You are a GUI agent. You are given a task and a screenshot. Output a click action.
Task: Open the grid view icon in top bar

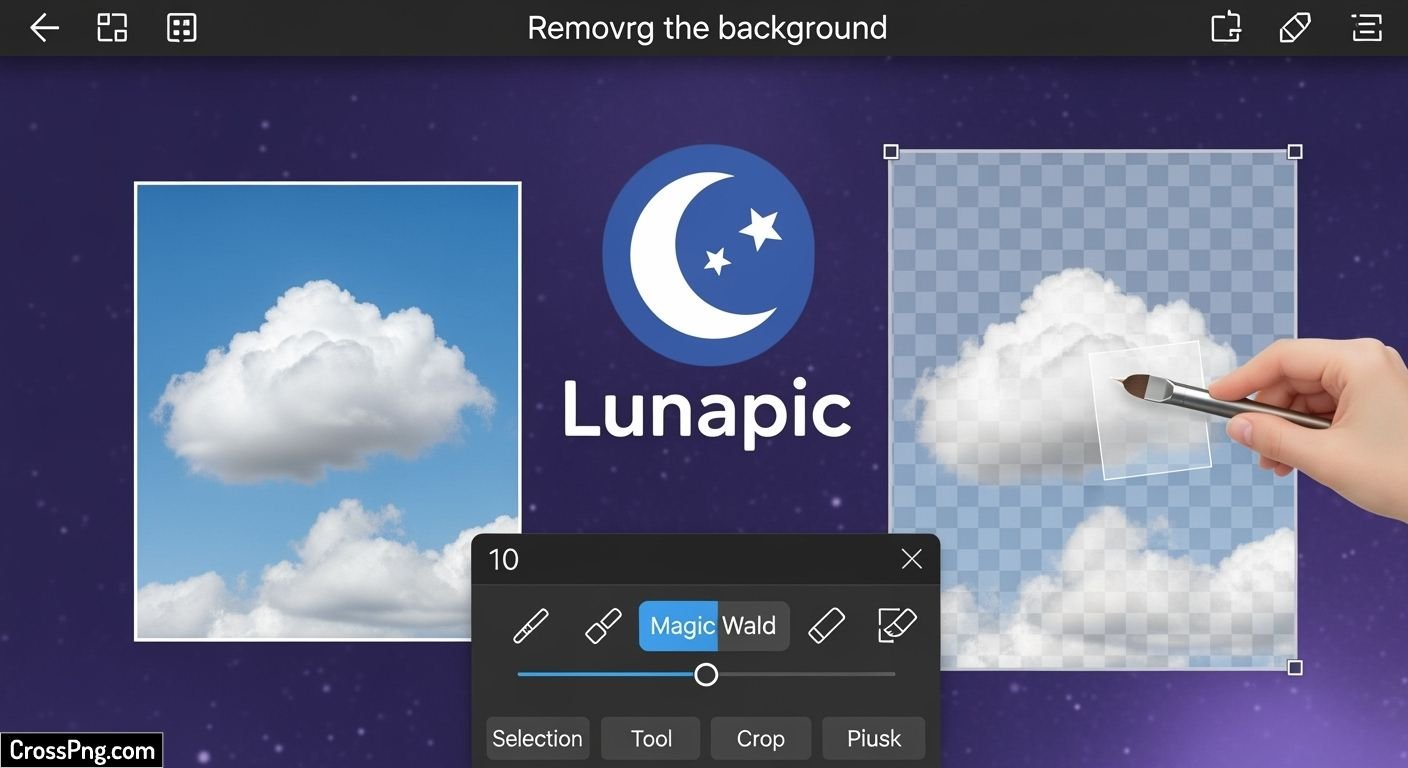coord(181,28)
